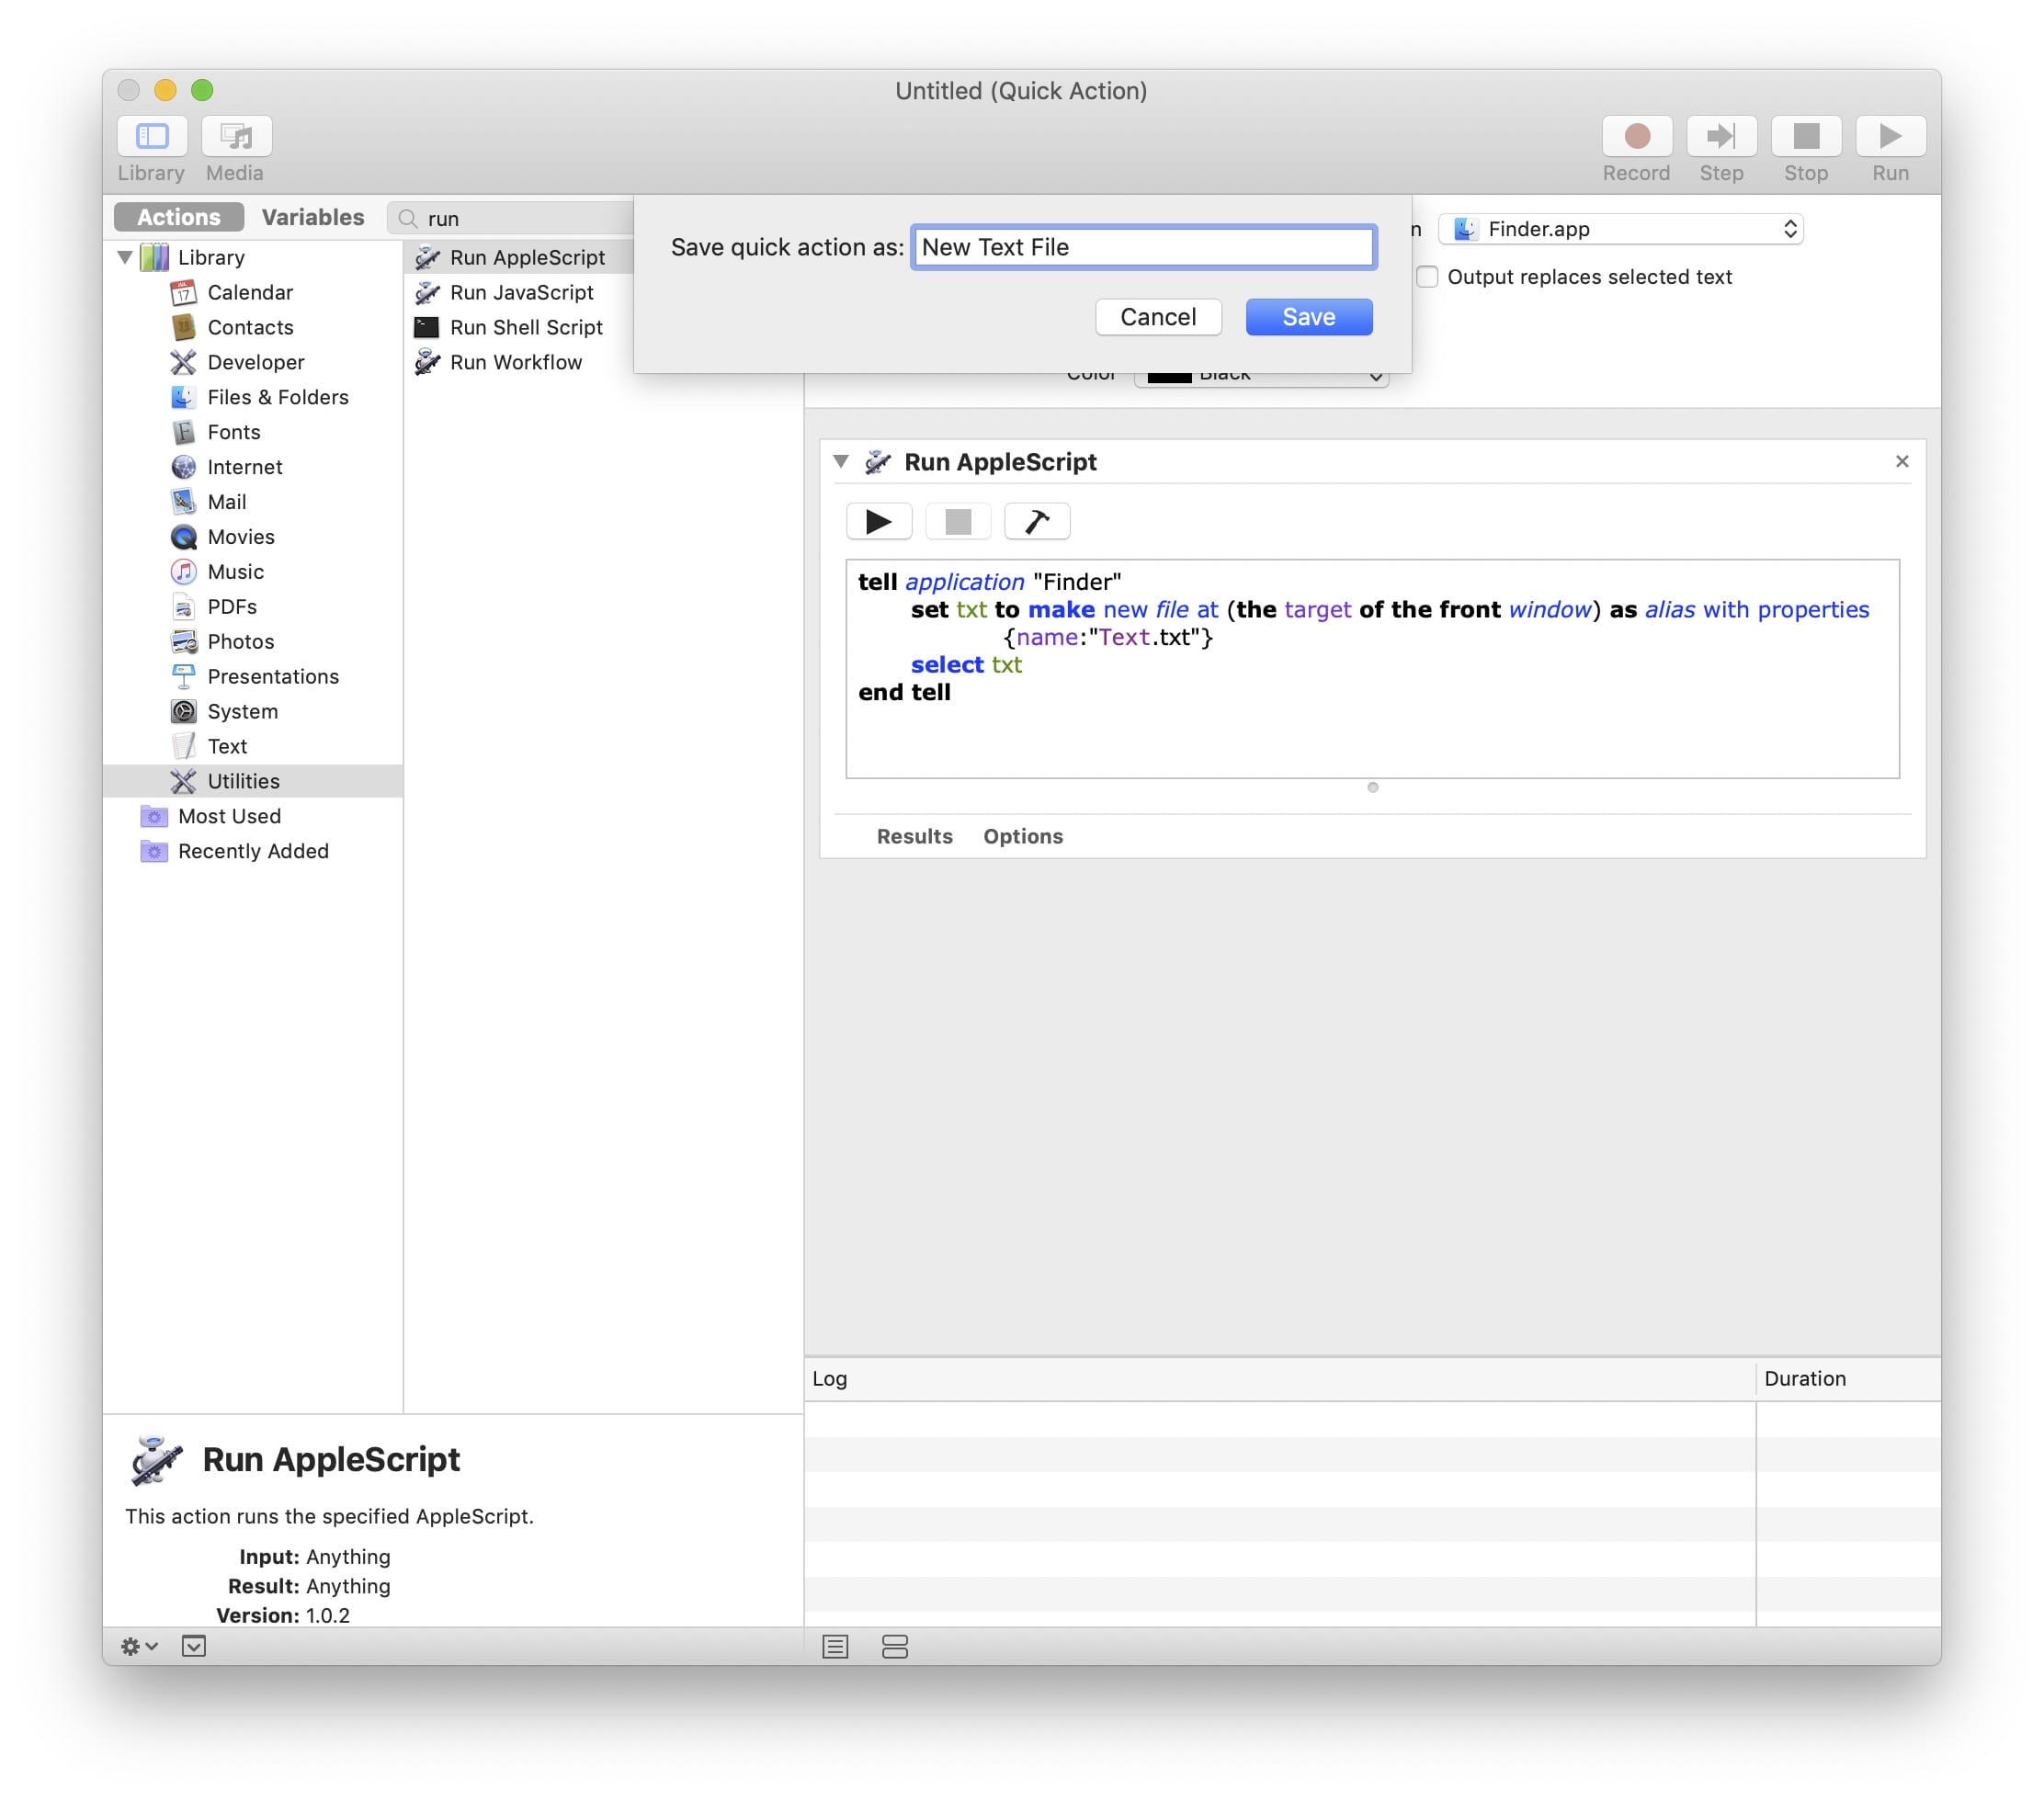Select the Utilities category in the sidebar
This screenshot has width=2044, height=1801.
[x=243, y=781]
